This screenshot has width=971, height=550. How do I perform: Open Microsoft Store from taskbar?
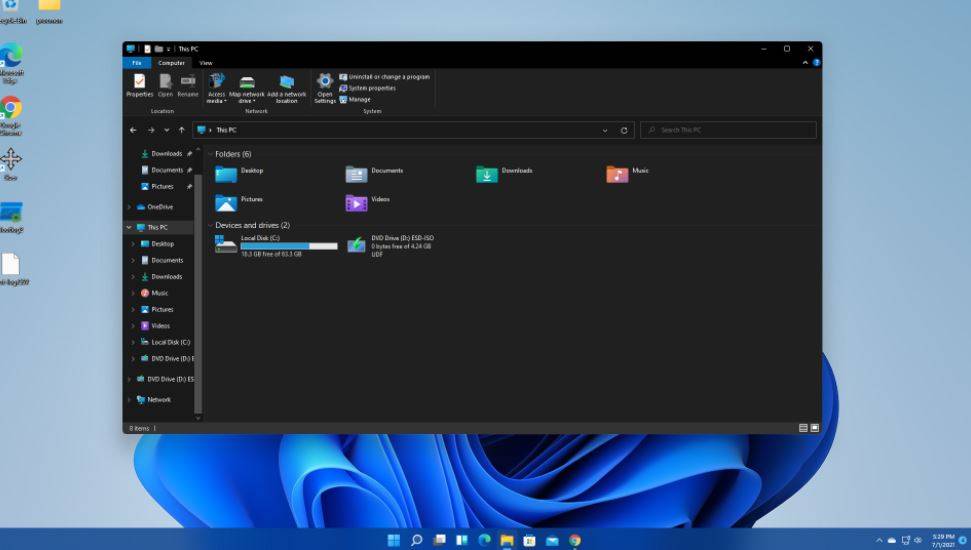tap(529, 540)
